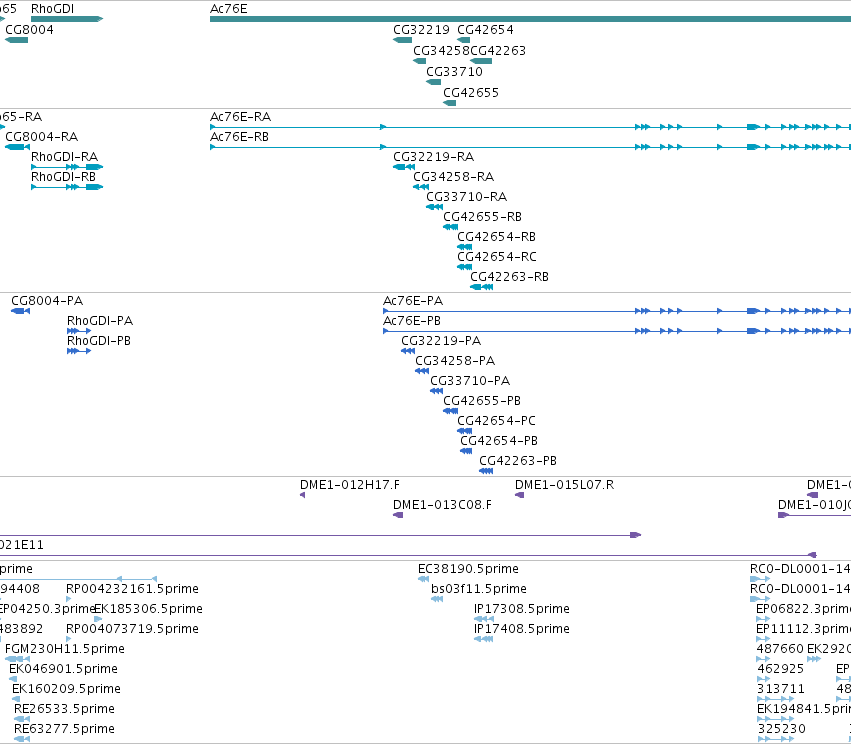Select the CG32219 gene arrow glyph
Screen dimensions: 851x744
tap(402, 40)
